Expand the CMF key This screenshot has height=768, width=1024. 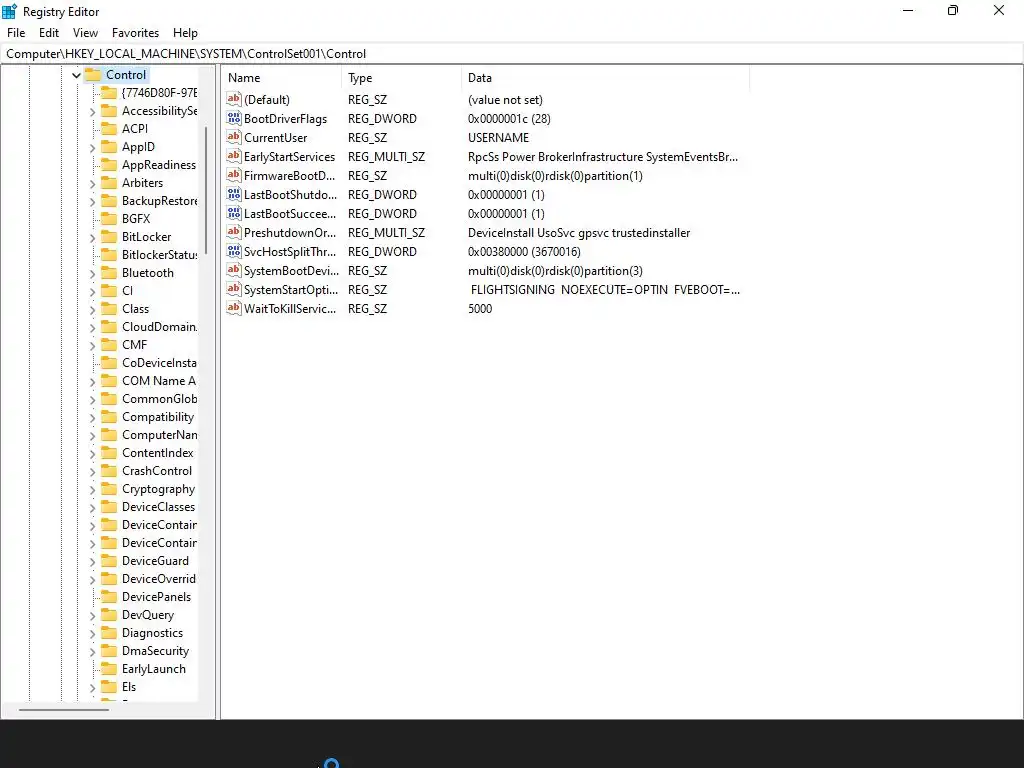92,345
